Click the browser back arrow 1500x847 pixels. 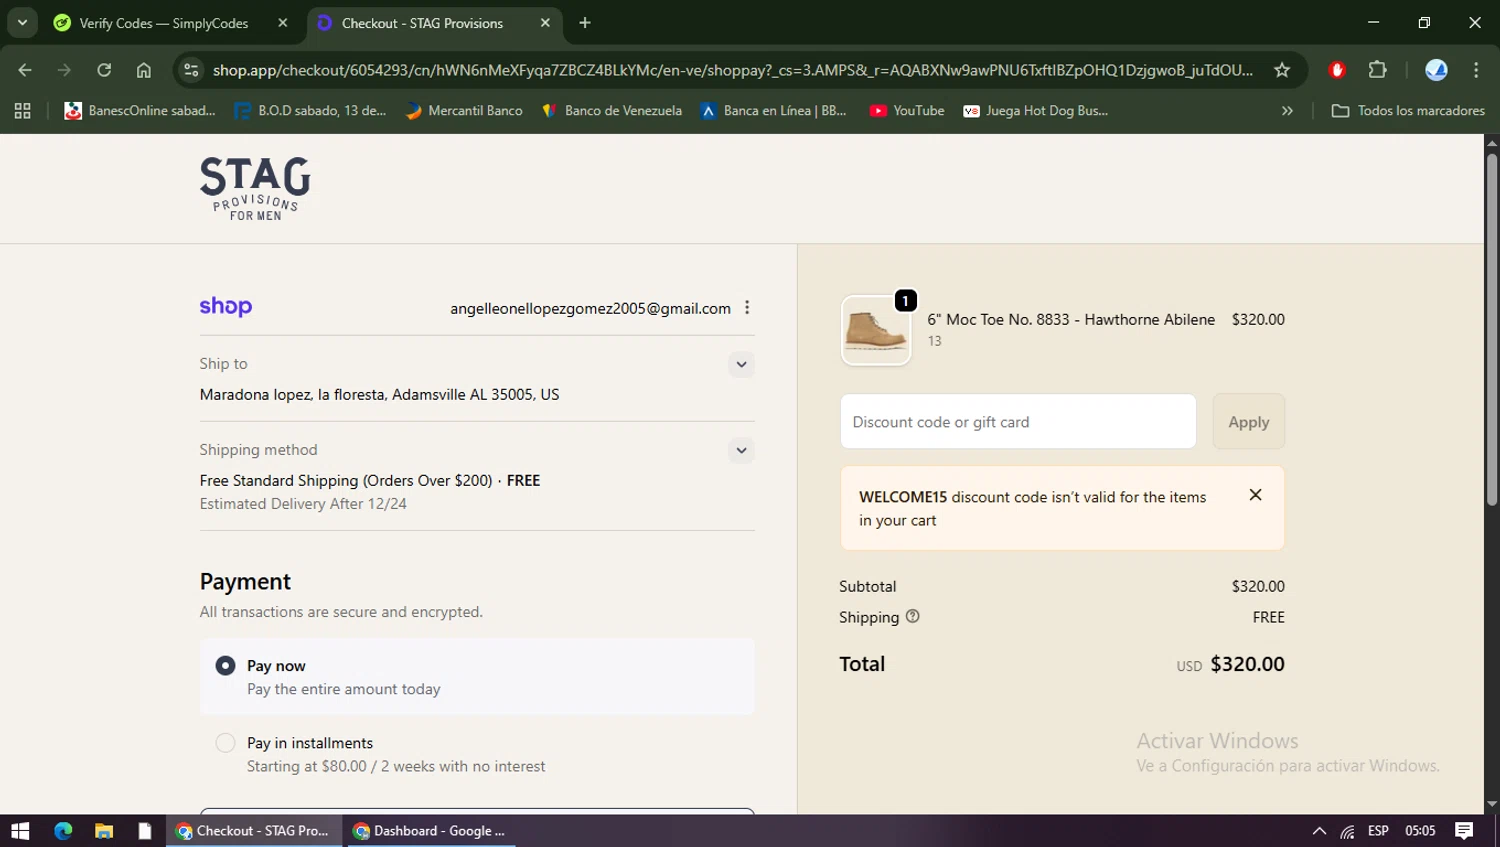click(25, 70)
